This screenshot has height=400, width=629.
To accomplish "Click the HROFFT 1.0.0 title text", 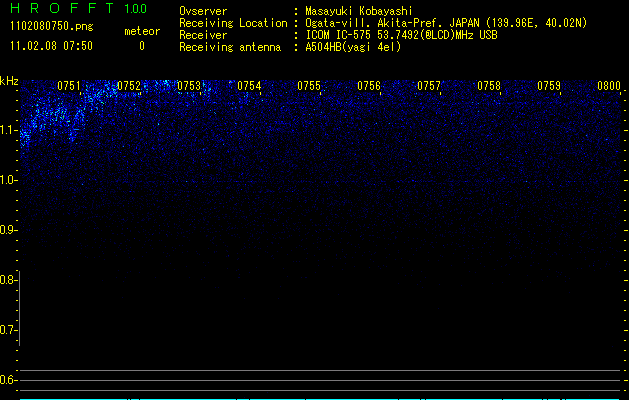I will click(x=79, y=8).
